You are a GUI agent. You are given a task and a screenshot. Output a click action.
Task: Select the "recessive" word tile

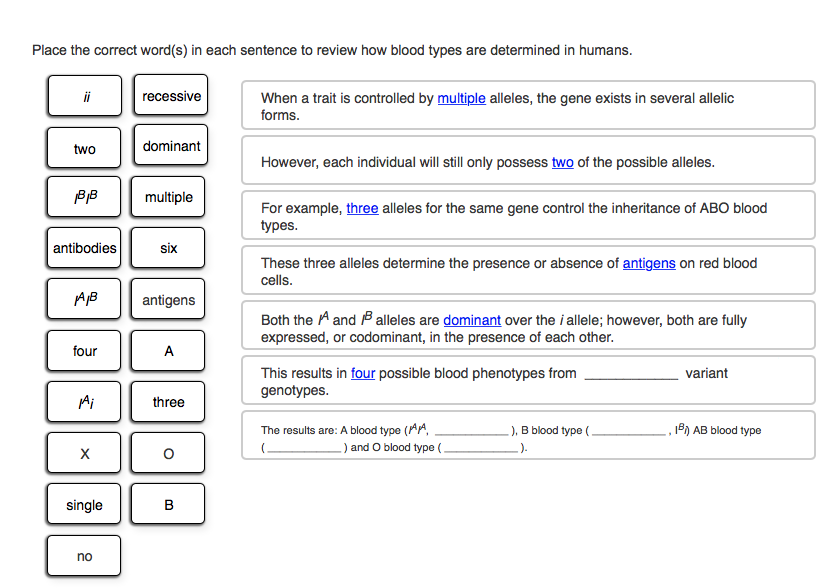(x=170, y=96)
